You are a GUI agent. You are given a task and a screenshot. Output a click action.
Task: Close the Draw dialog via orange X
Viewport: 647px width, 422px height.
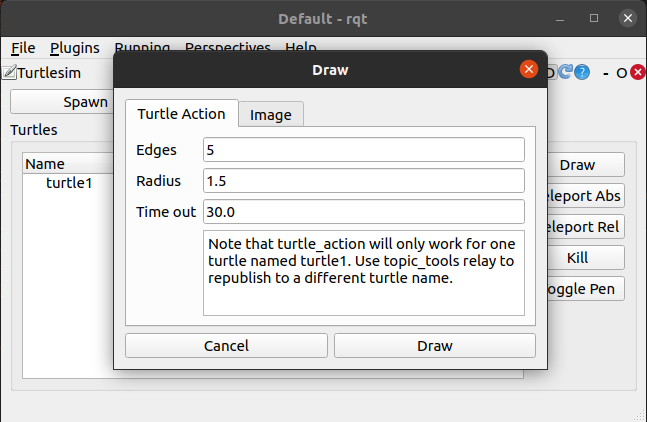coord(529,69)
